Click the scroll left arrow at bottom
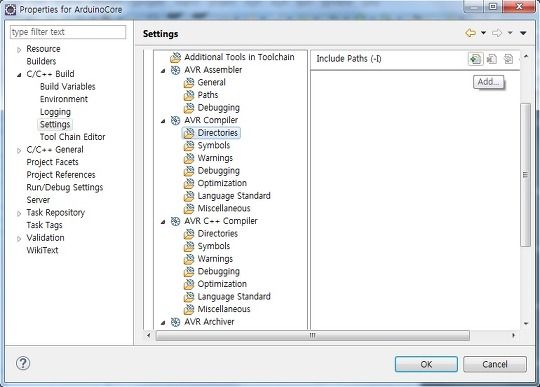This screenshot has height=387, width=540. tap(148, 335)
